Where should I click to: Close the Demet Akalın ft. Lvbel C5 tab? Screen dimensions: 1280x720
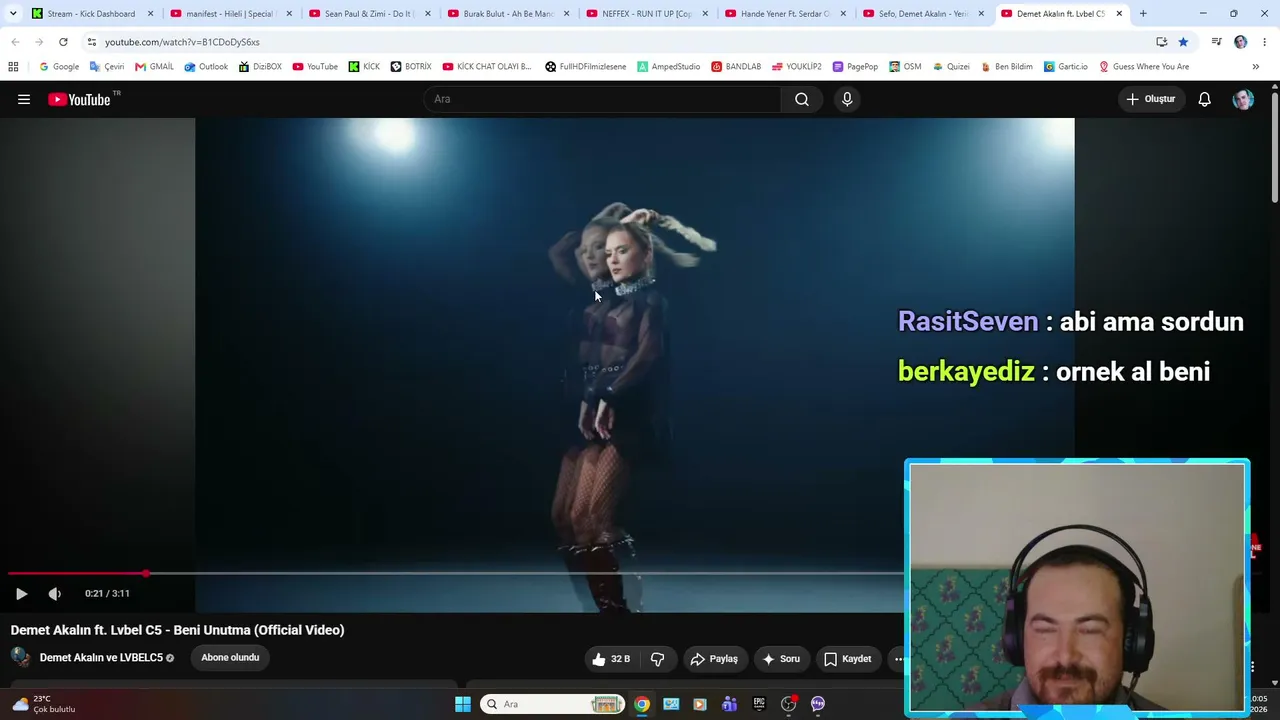1119,14
